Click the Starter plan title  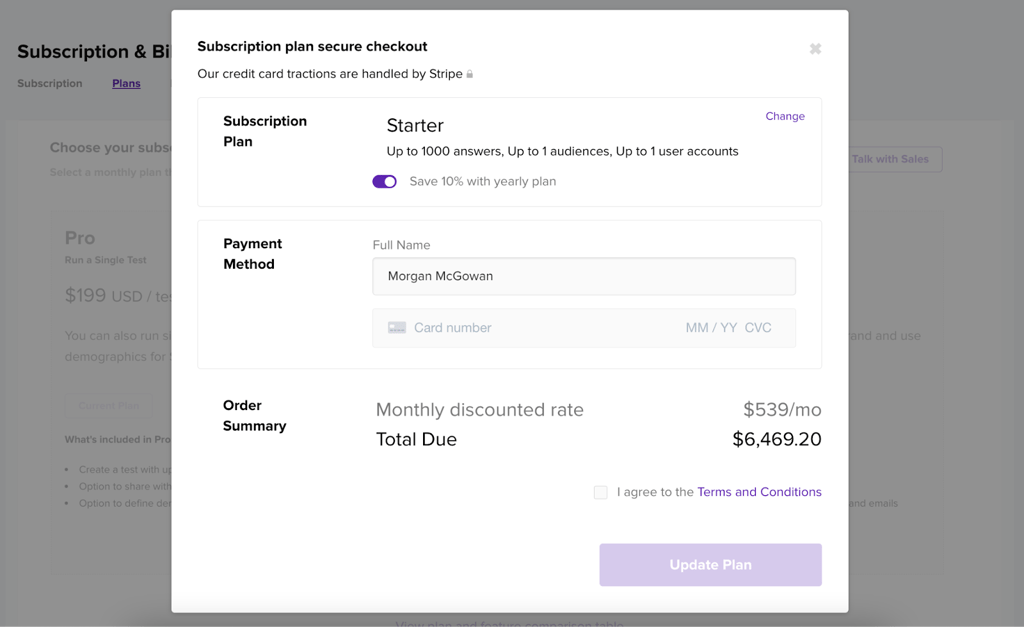click(x=415, y=125)
